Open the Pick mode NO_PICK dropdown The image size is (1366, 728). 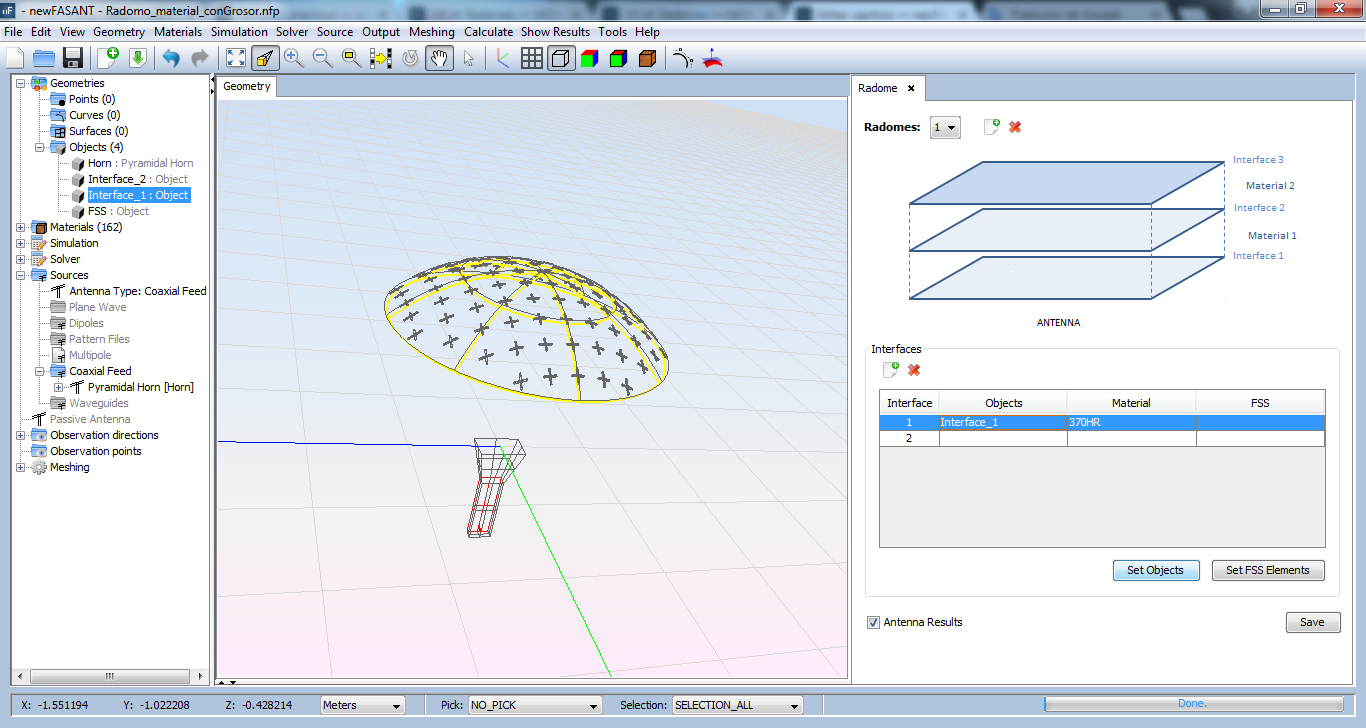point(535,705)
